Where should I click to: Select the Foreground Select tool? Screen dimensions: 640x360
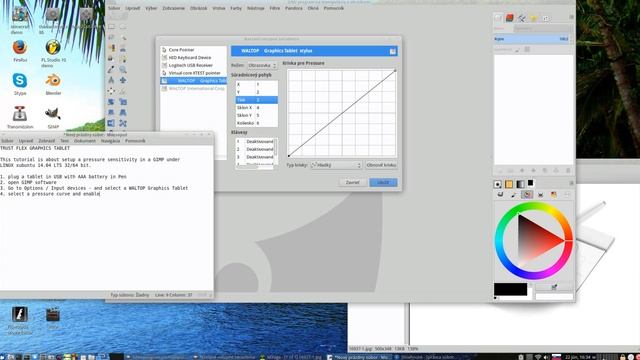[x=111, y=59]
